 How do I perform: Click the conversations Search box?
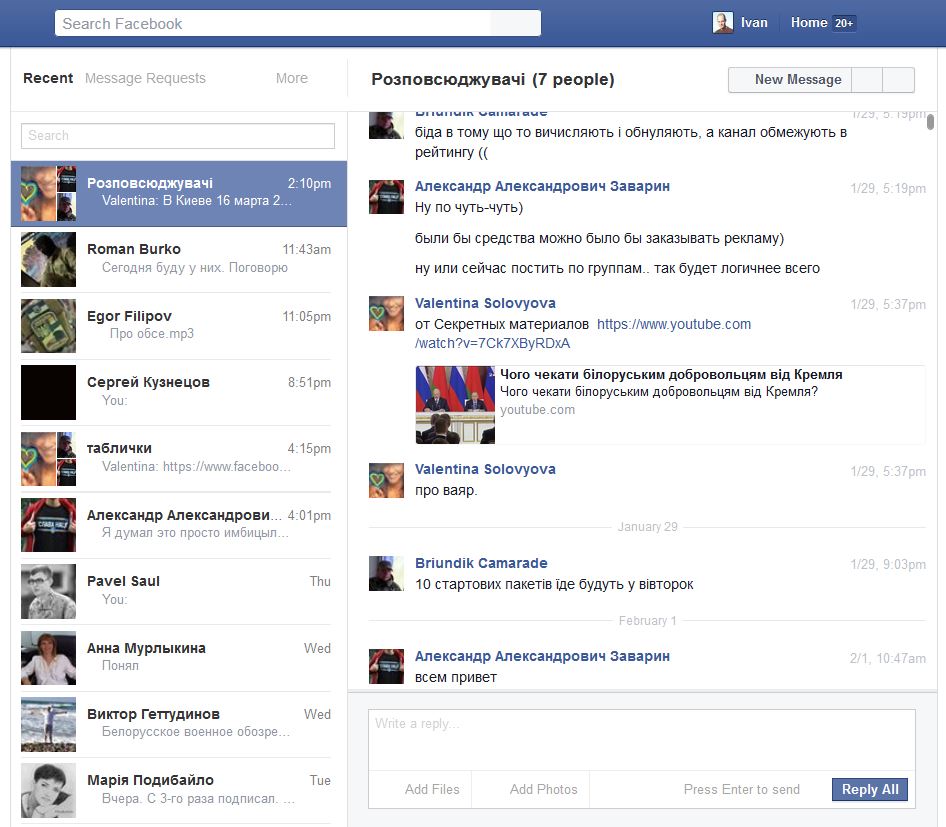click(178, 136)
